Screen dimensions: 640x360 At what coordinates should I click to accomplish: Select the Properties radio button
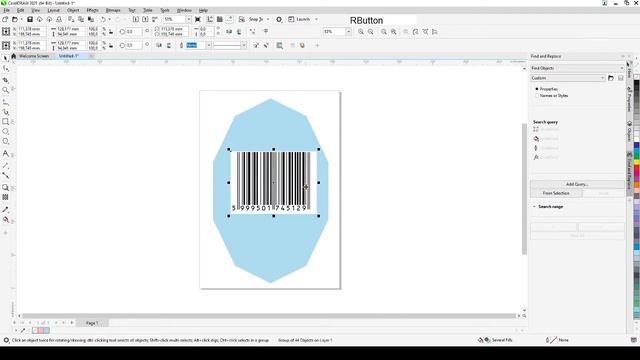coord(537,89)
